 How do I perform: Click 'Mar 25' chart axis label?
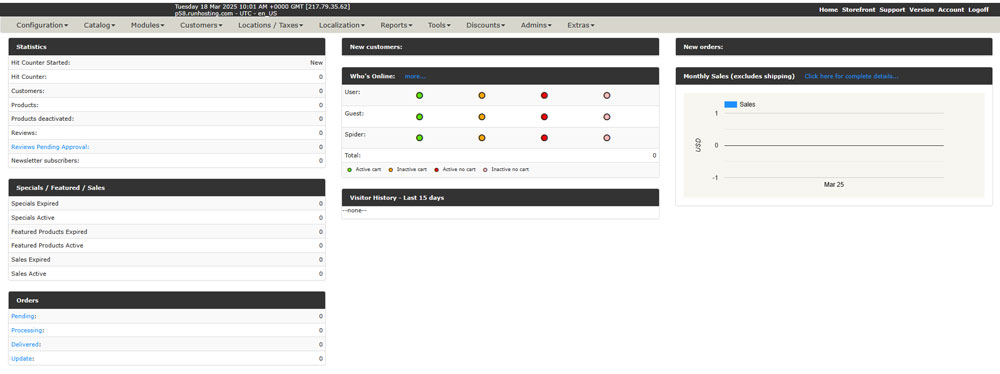click(x=834, y=184)
